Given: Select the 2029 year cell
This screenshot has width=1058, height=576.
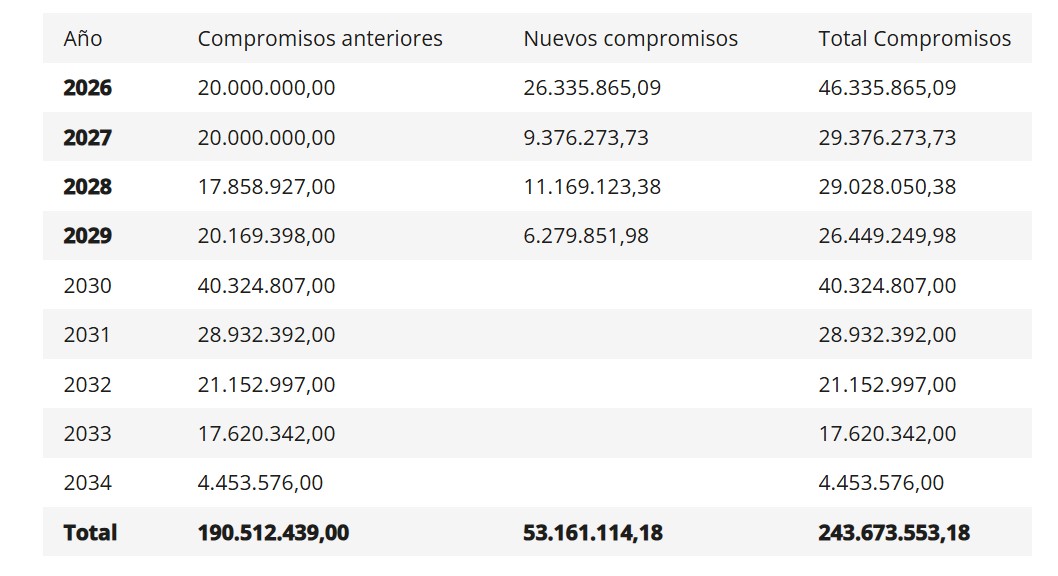Looking at the screenshot, I should [88, 236].
